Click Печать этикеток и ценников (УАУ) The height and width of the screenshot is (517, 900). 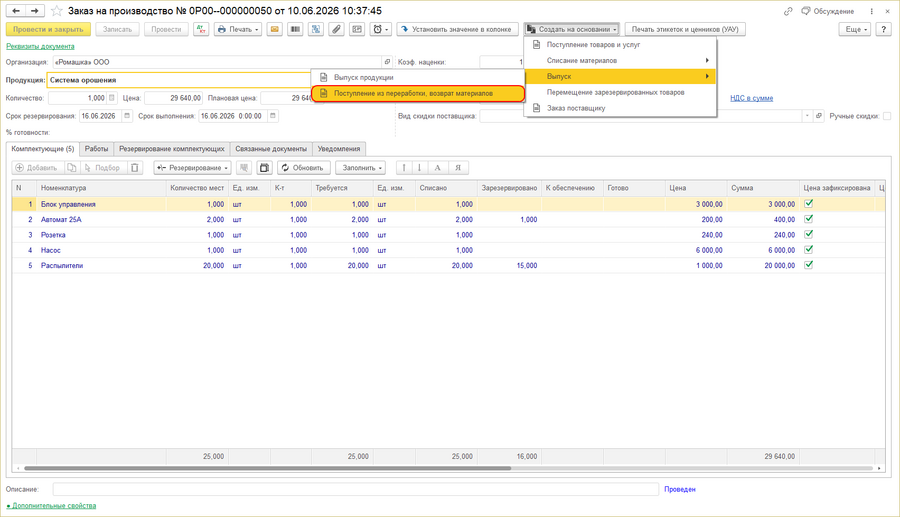685,29
